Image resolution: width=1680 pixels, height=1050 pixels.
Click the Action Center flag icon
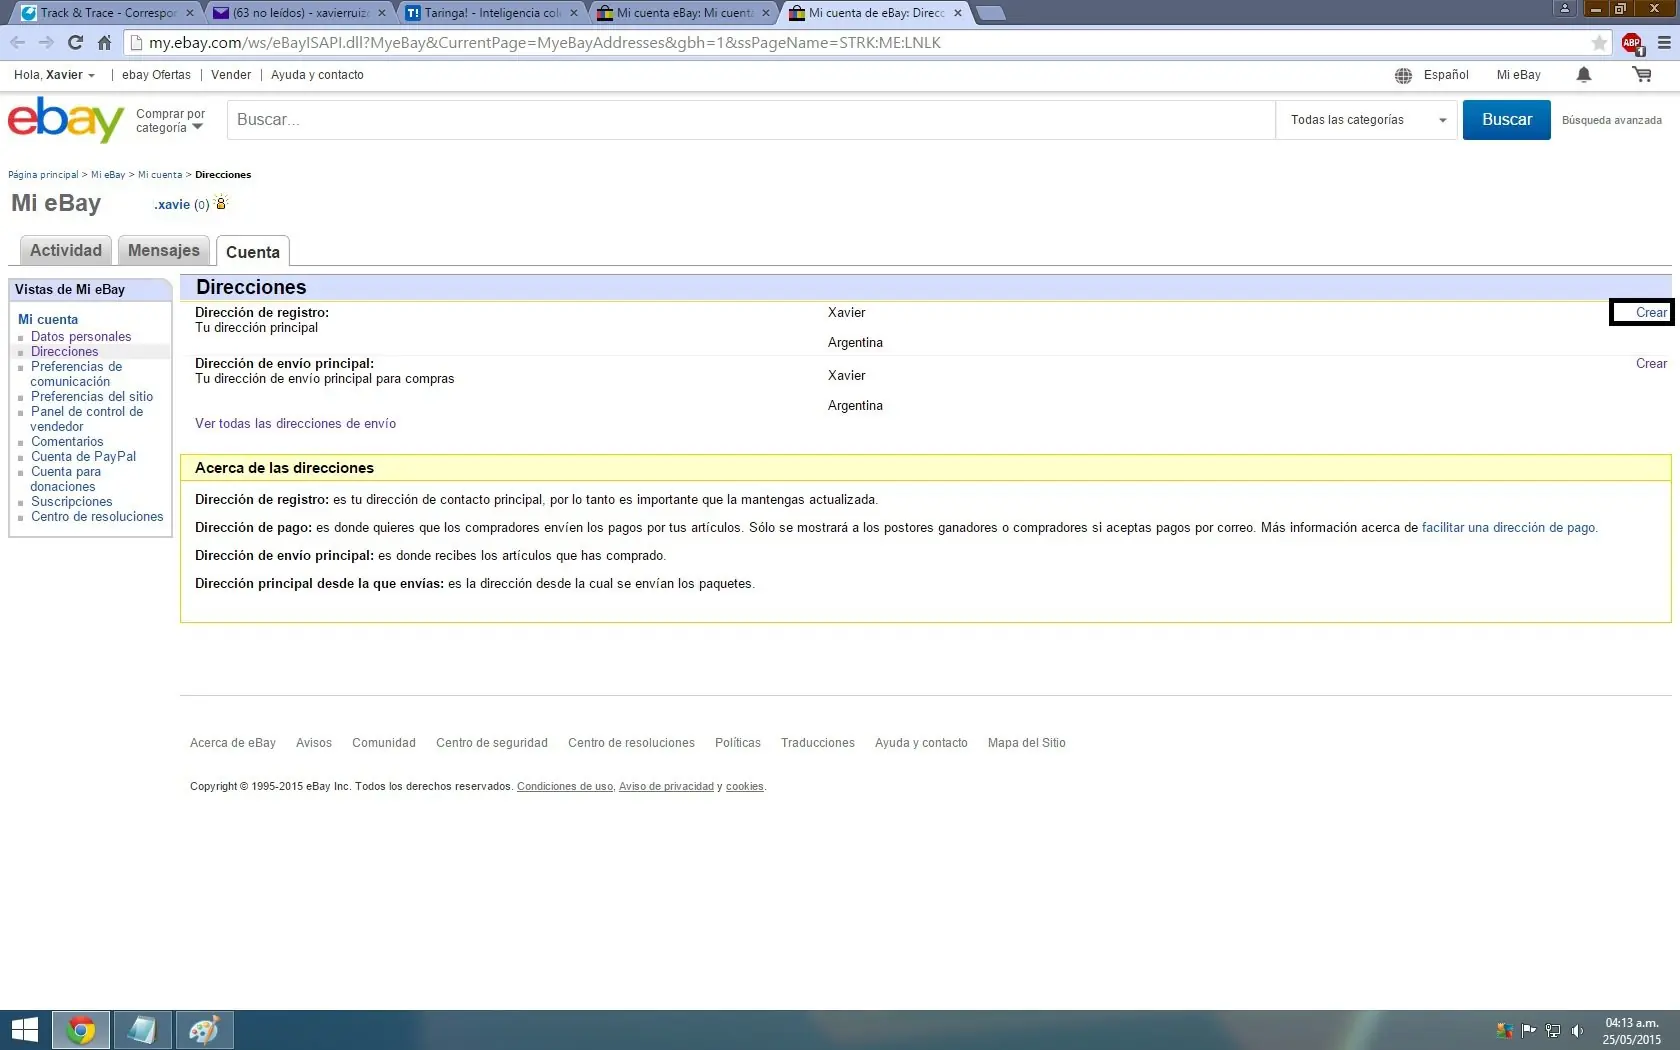pos(1529,1030)
